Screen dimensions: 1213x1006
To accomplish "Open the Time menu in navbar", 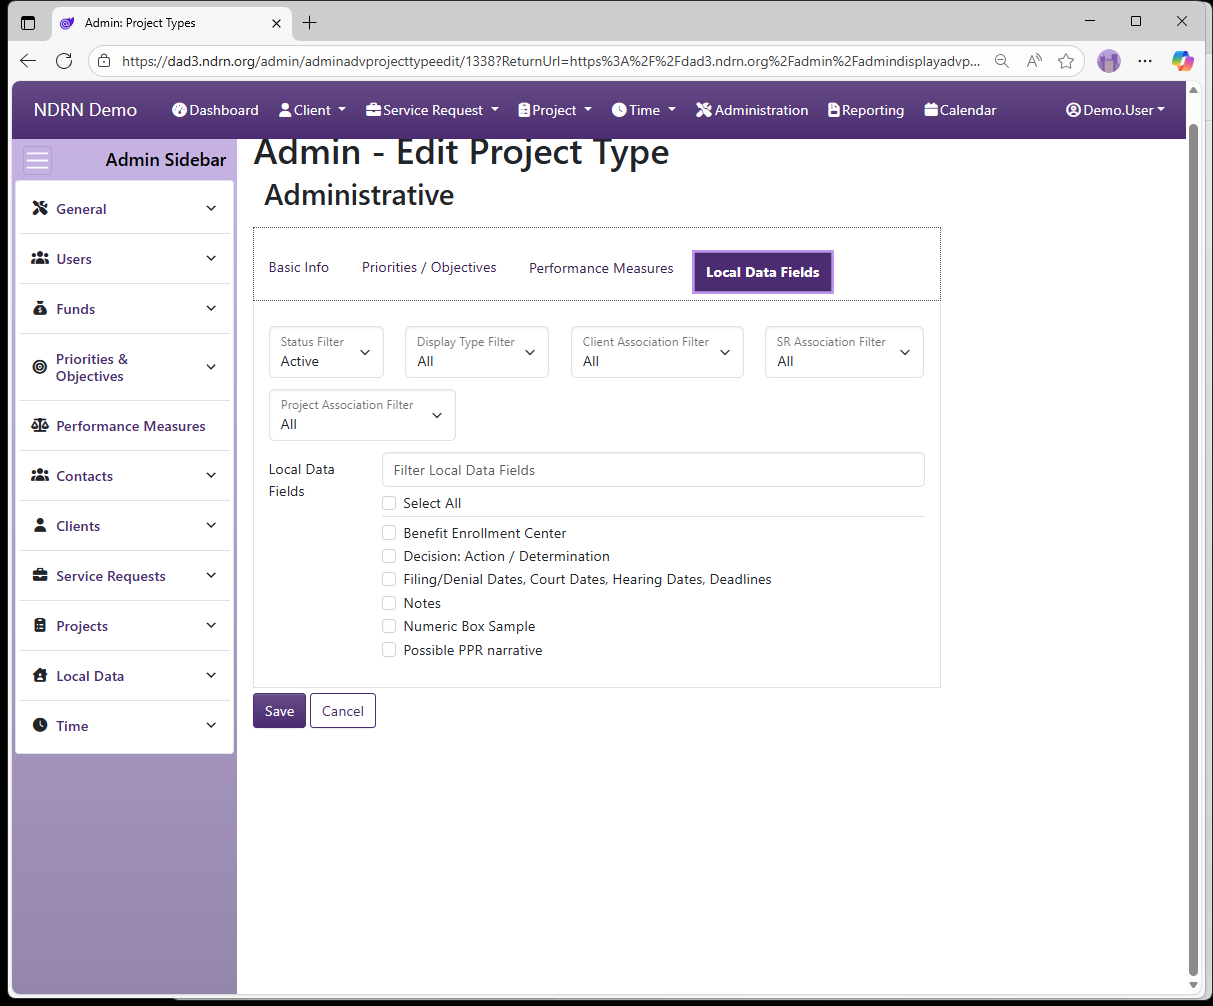I will coord(644,110).
